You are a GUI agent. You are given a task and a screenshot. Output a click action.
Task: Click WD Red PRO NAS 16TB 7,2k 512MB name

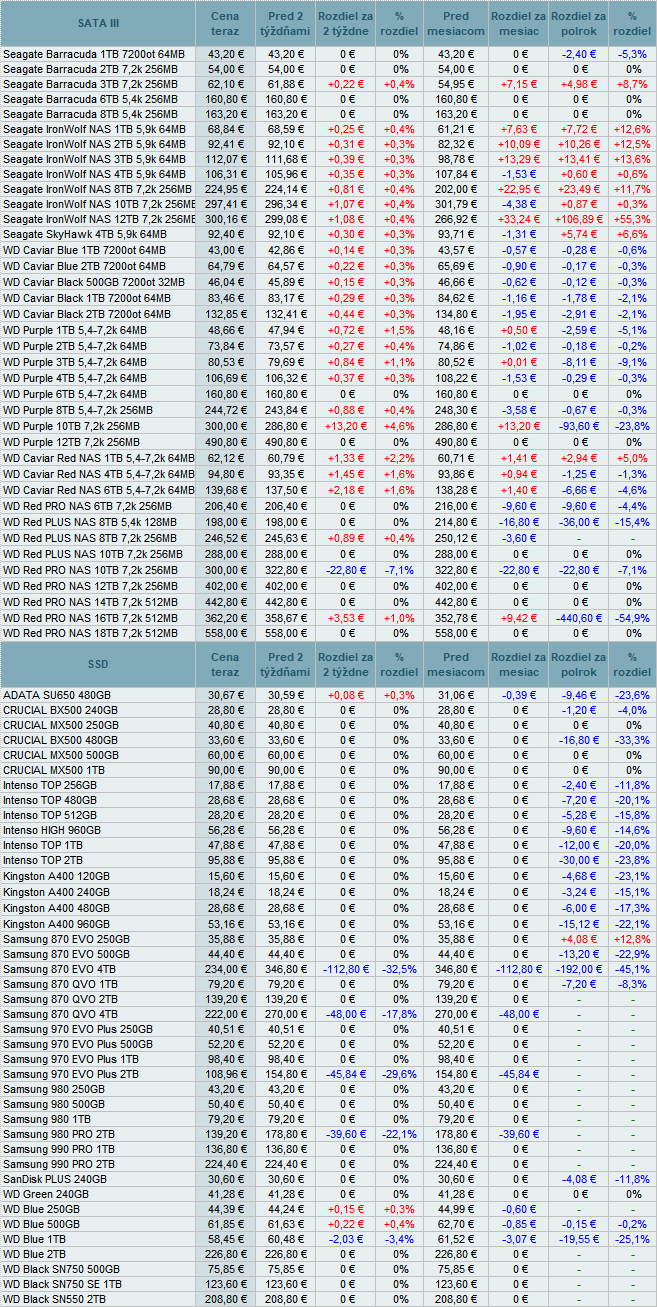[x=91, y=618]
